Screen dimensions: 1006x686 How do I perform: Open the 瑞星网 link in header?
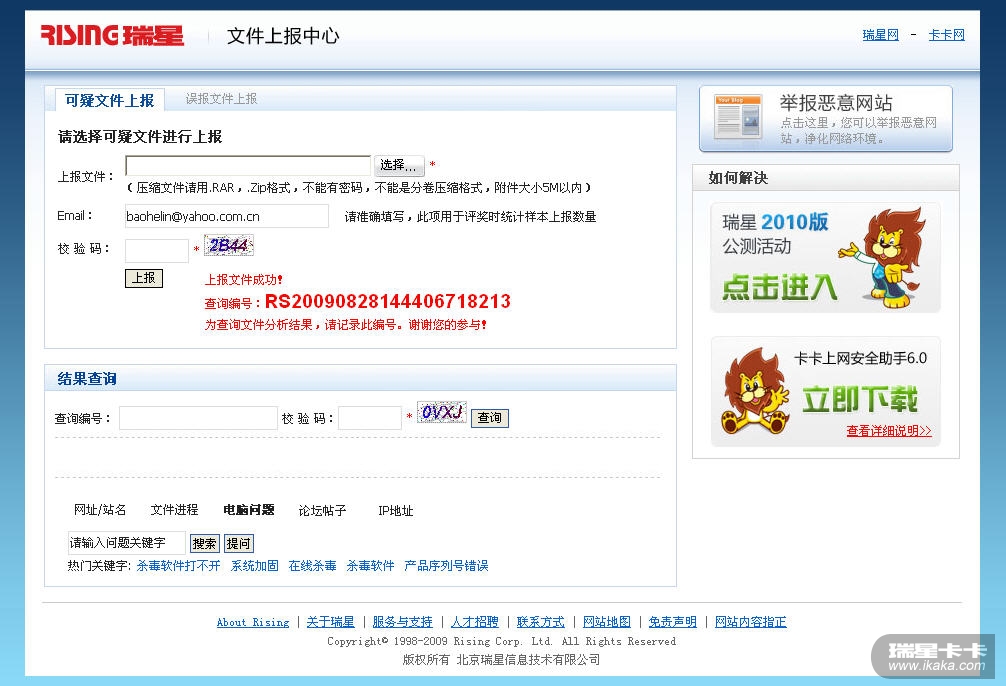(881, 35)
